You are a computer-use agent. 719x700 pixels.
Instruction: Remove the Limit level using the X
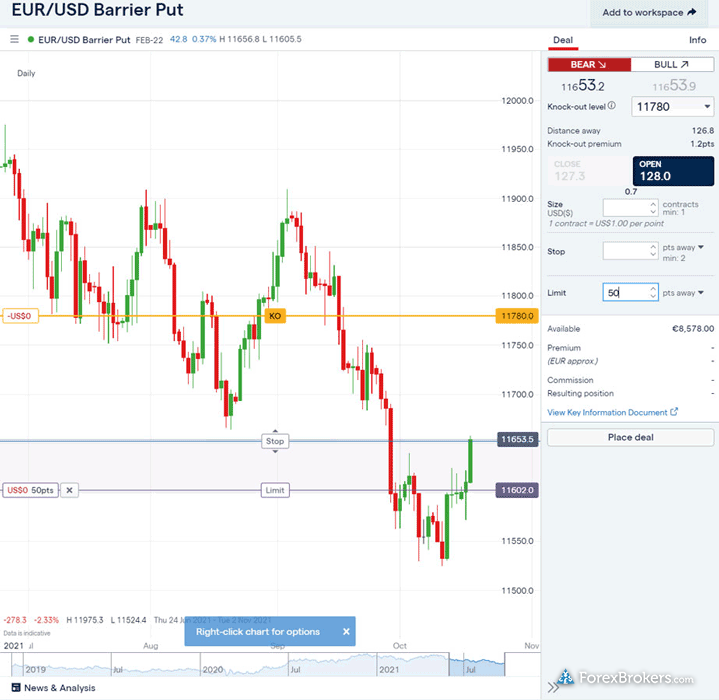point(69,490)
